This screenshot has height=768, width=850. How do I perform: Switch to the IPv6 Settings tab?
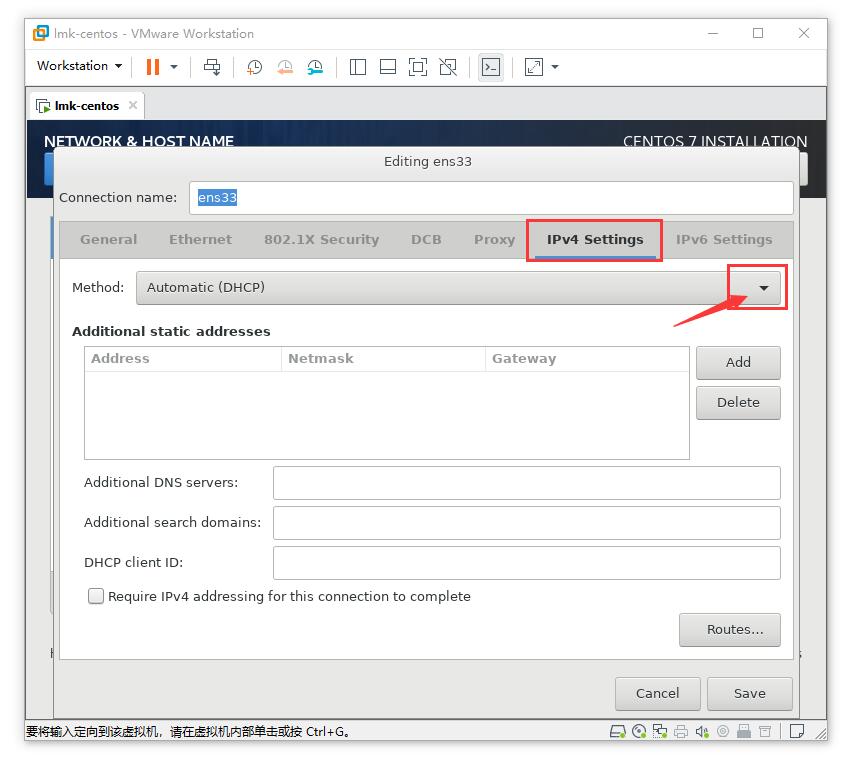pos(724,239)
